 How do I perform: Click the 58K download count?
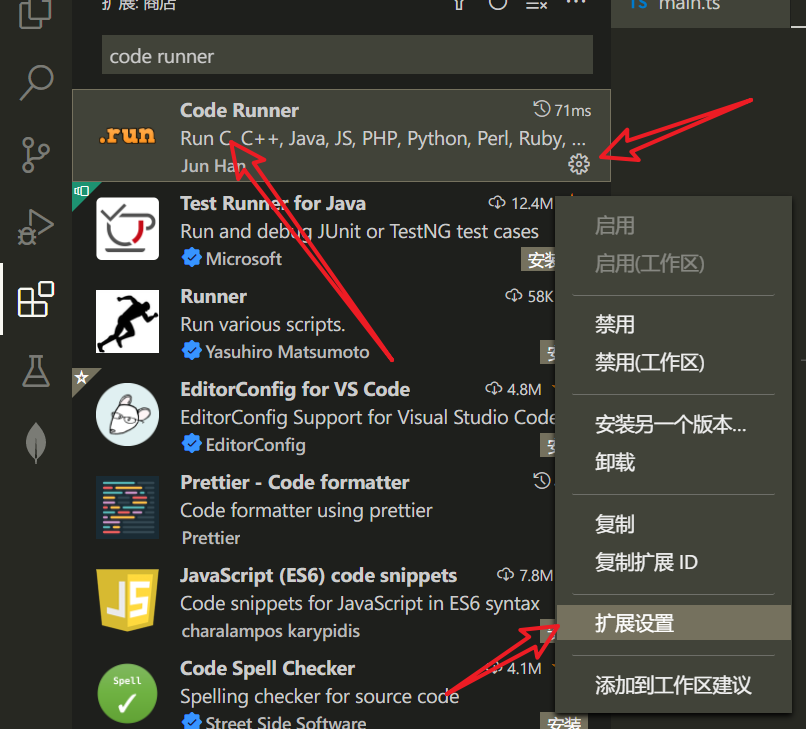coord(540,296)
